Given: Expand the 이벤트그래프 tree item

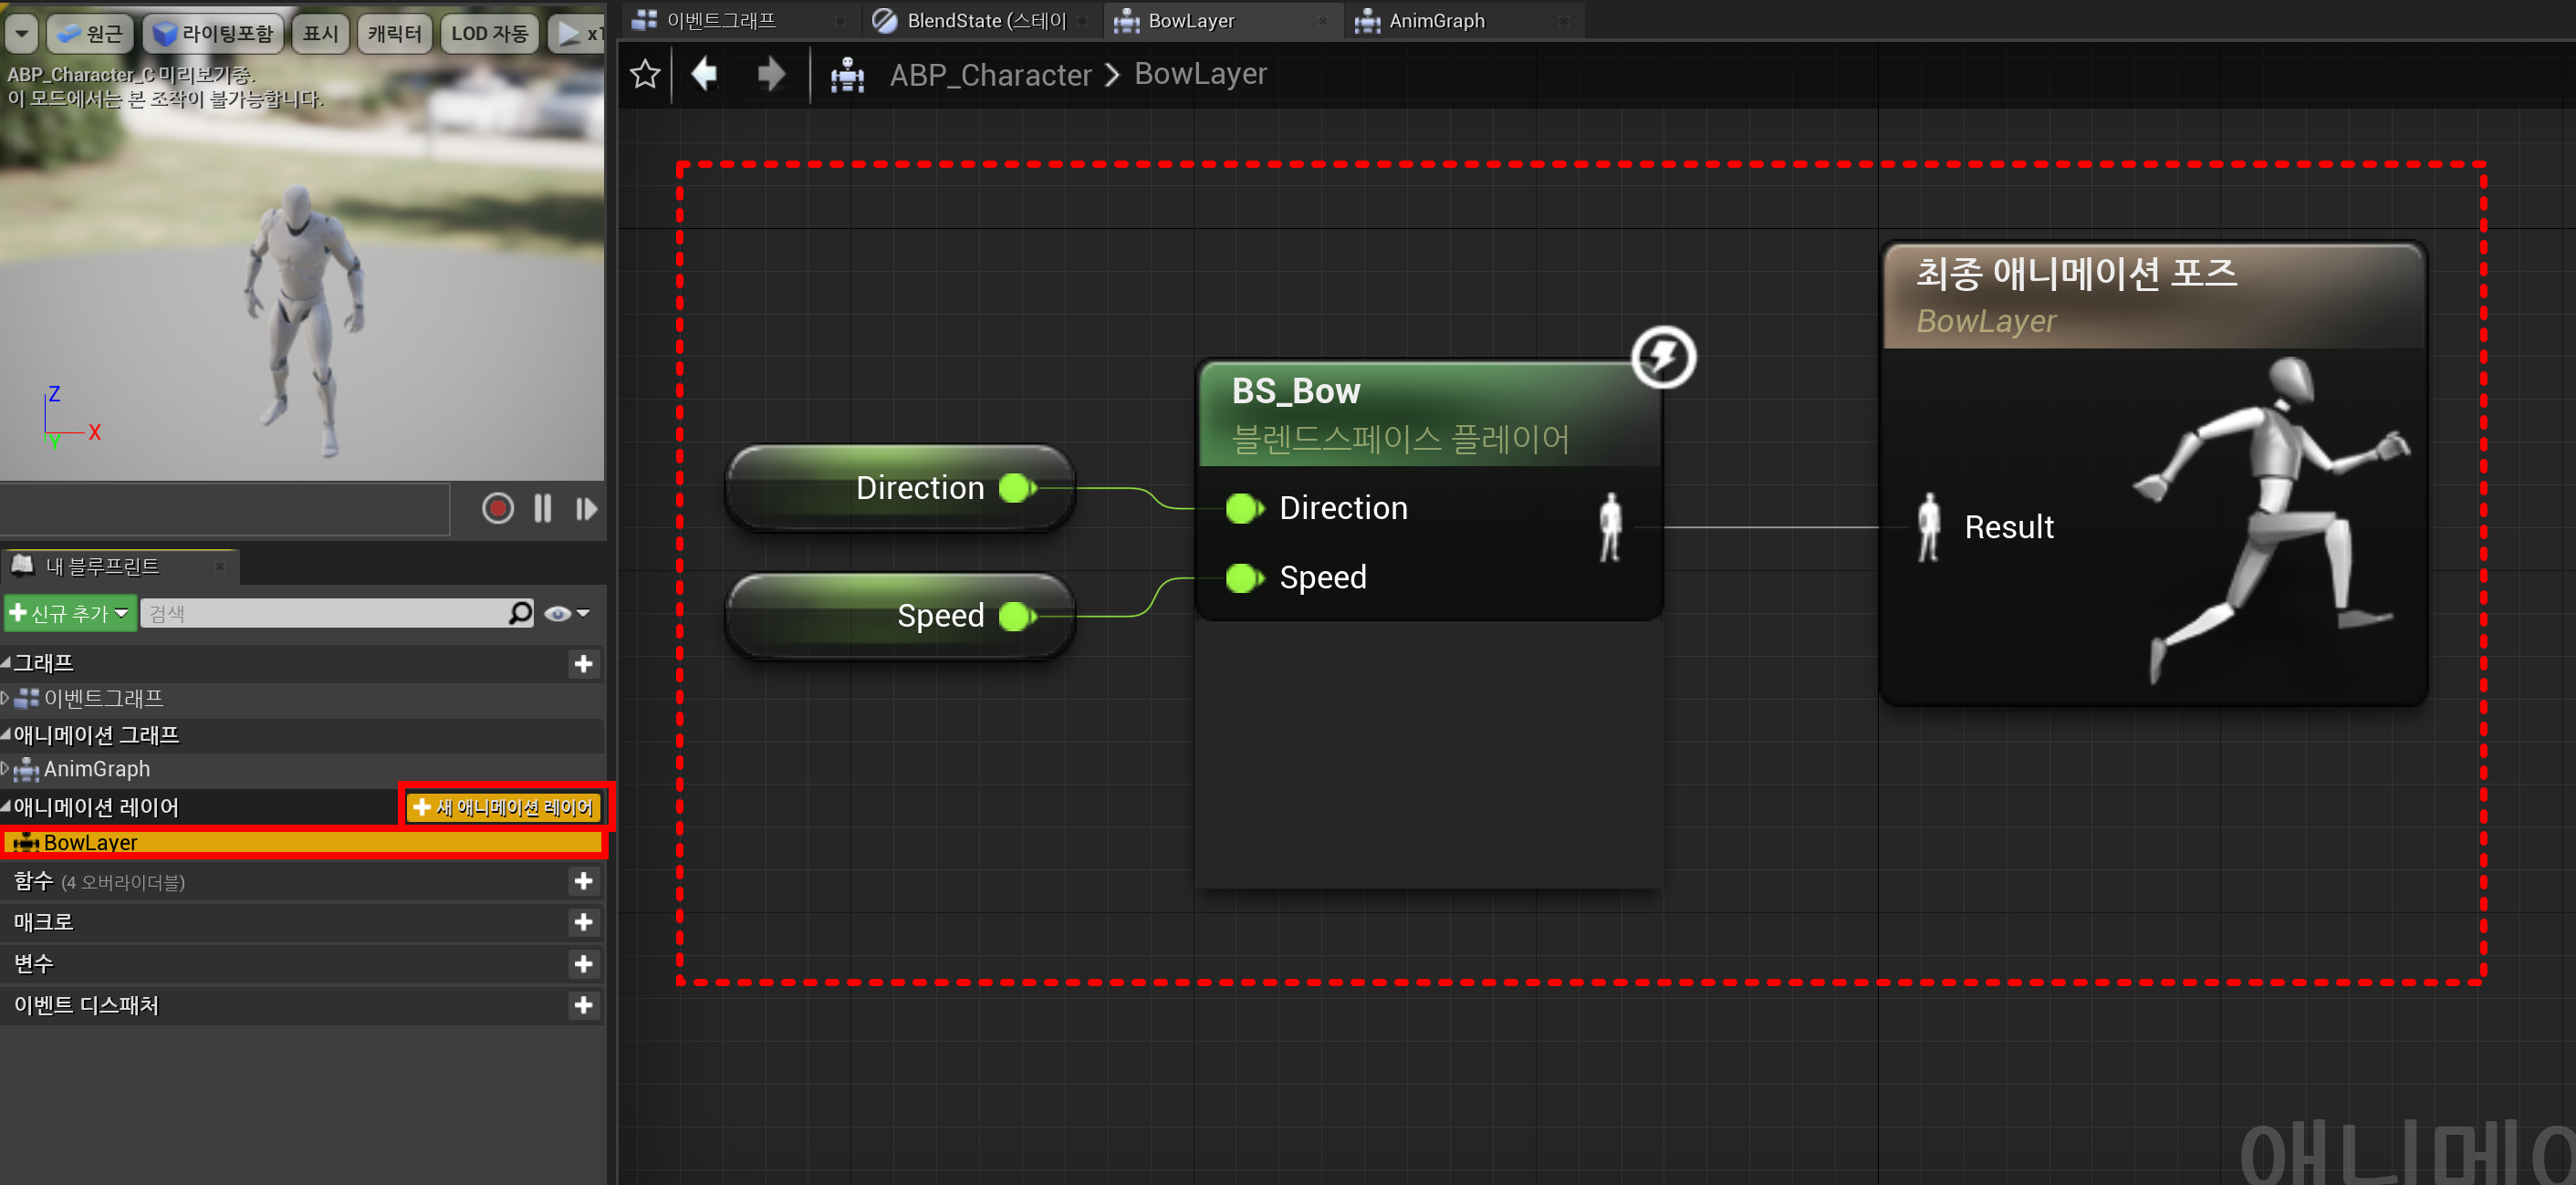Looking at the screenshot, I should point(6,698).
